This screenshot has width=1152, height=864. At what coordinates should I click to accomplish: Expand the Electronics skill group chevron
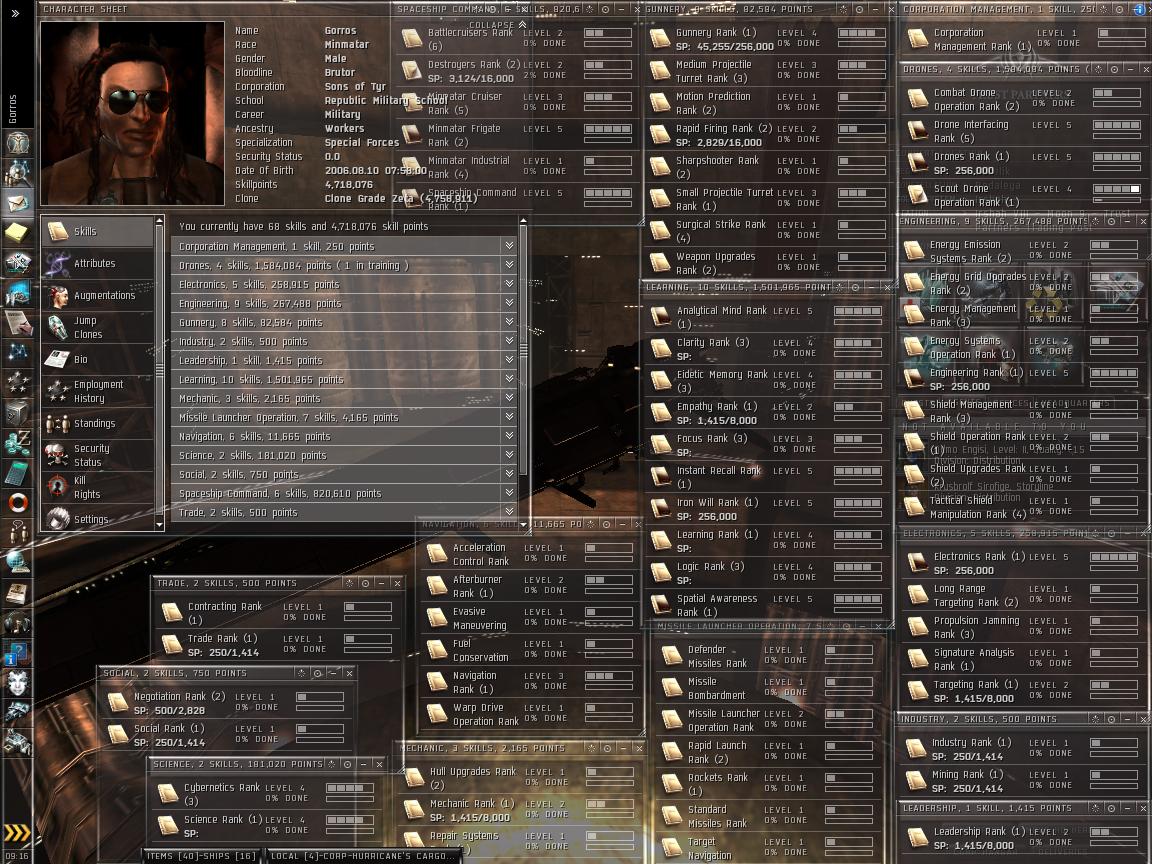[509, 284]
